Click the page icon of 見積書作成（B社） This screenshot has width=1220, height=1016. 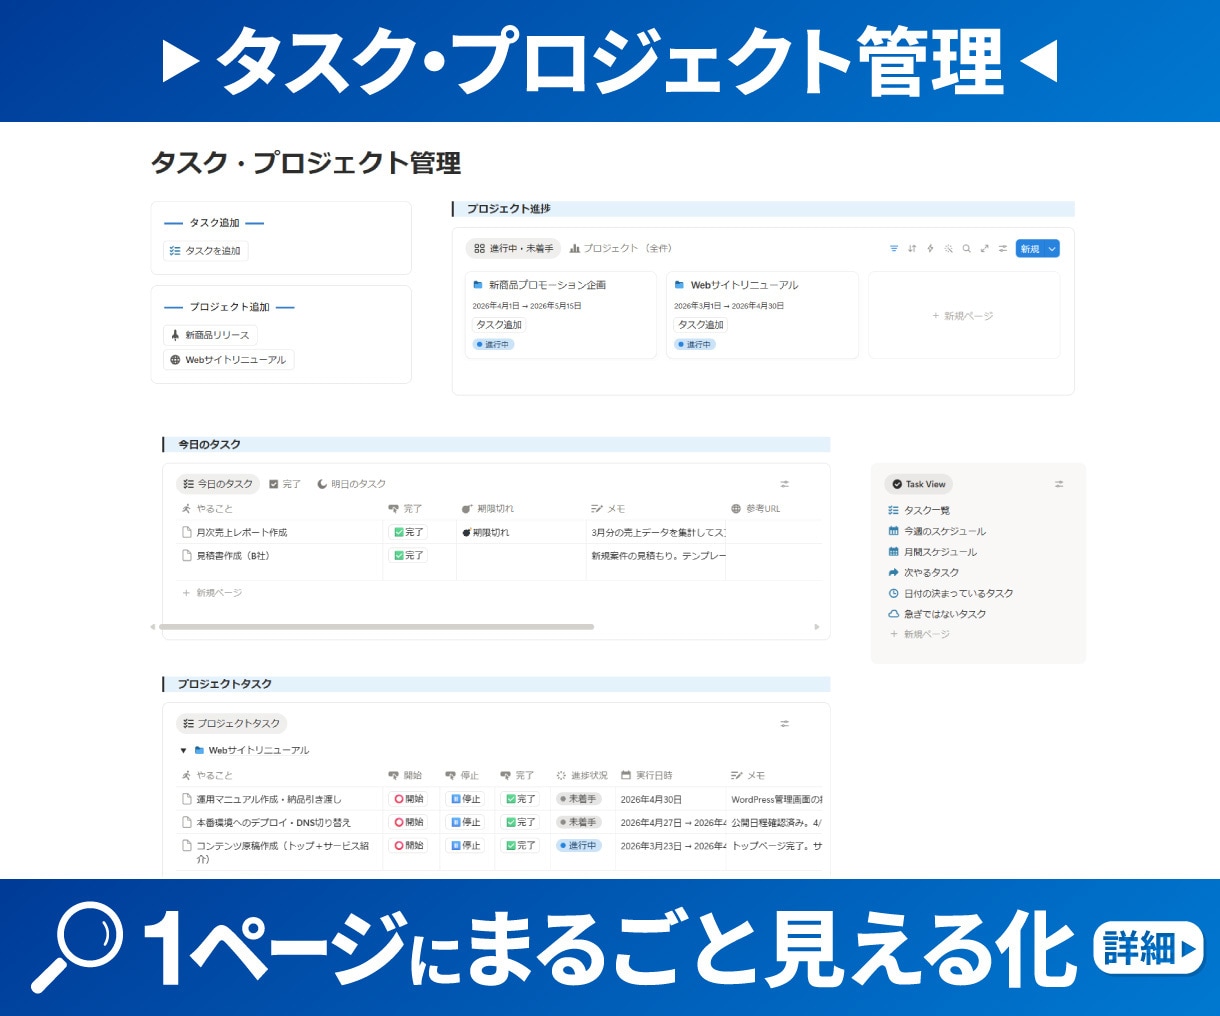click(187, 555)
